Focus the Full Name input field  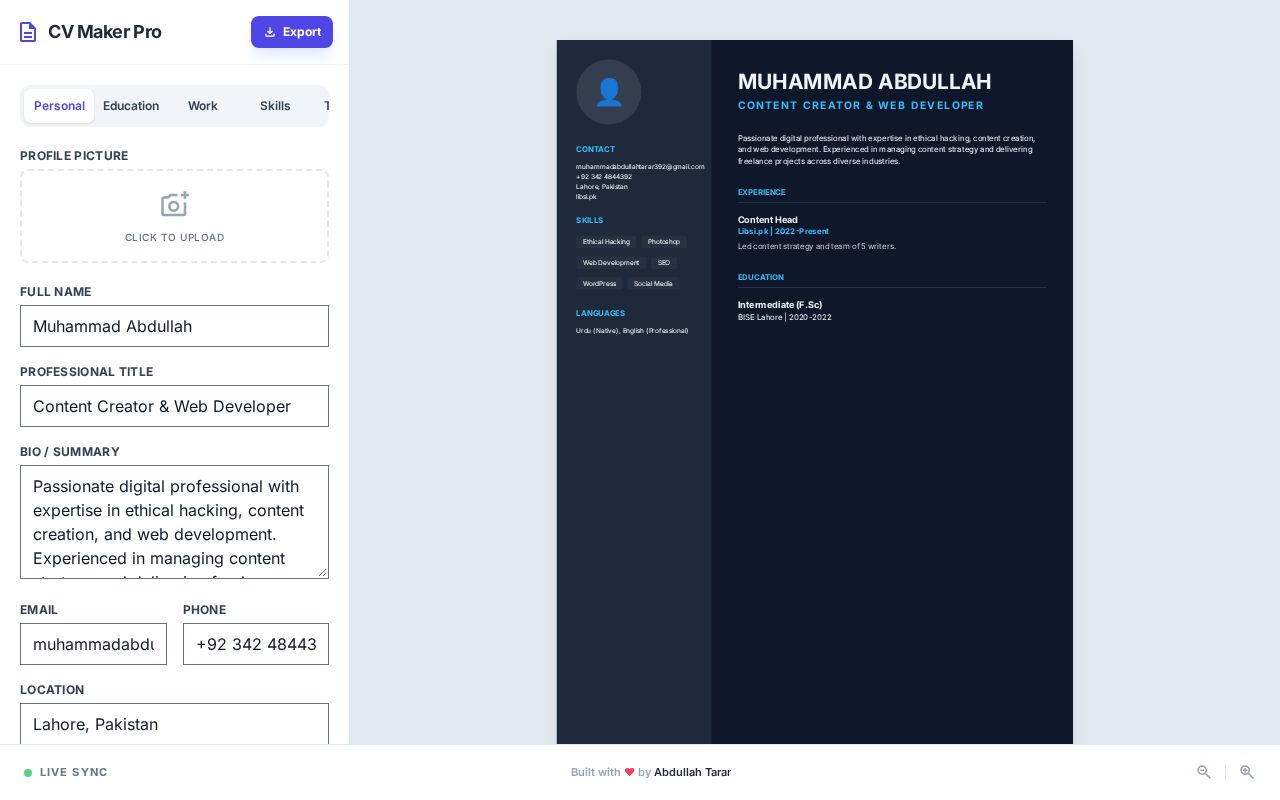pos(174,326)
